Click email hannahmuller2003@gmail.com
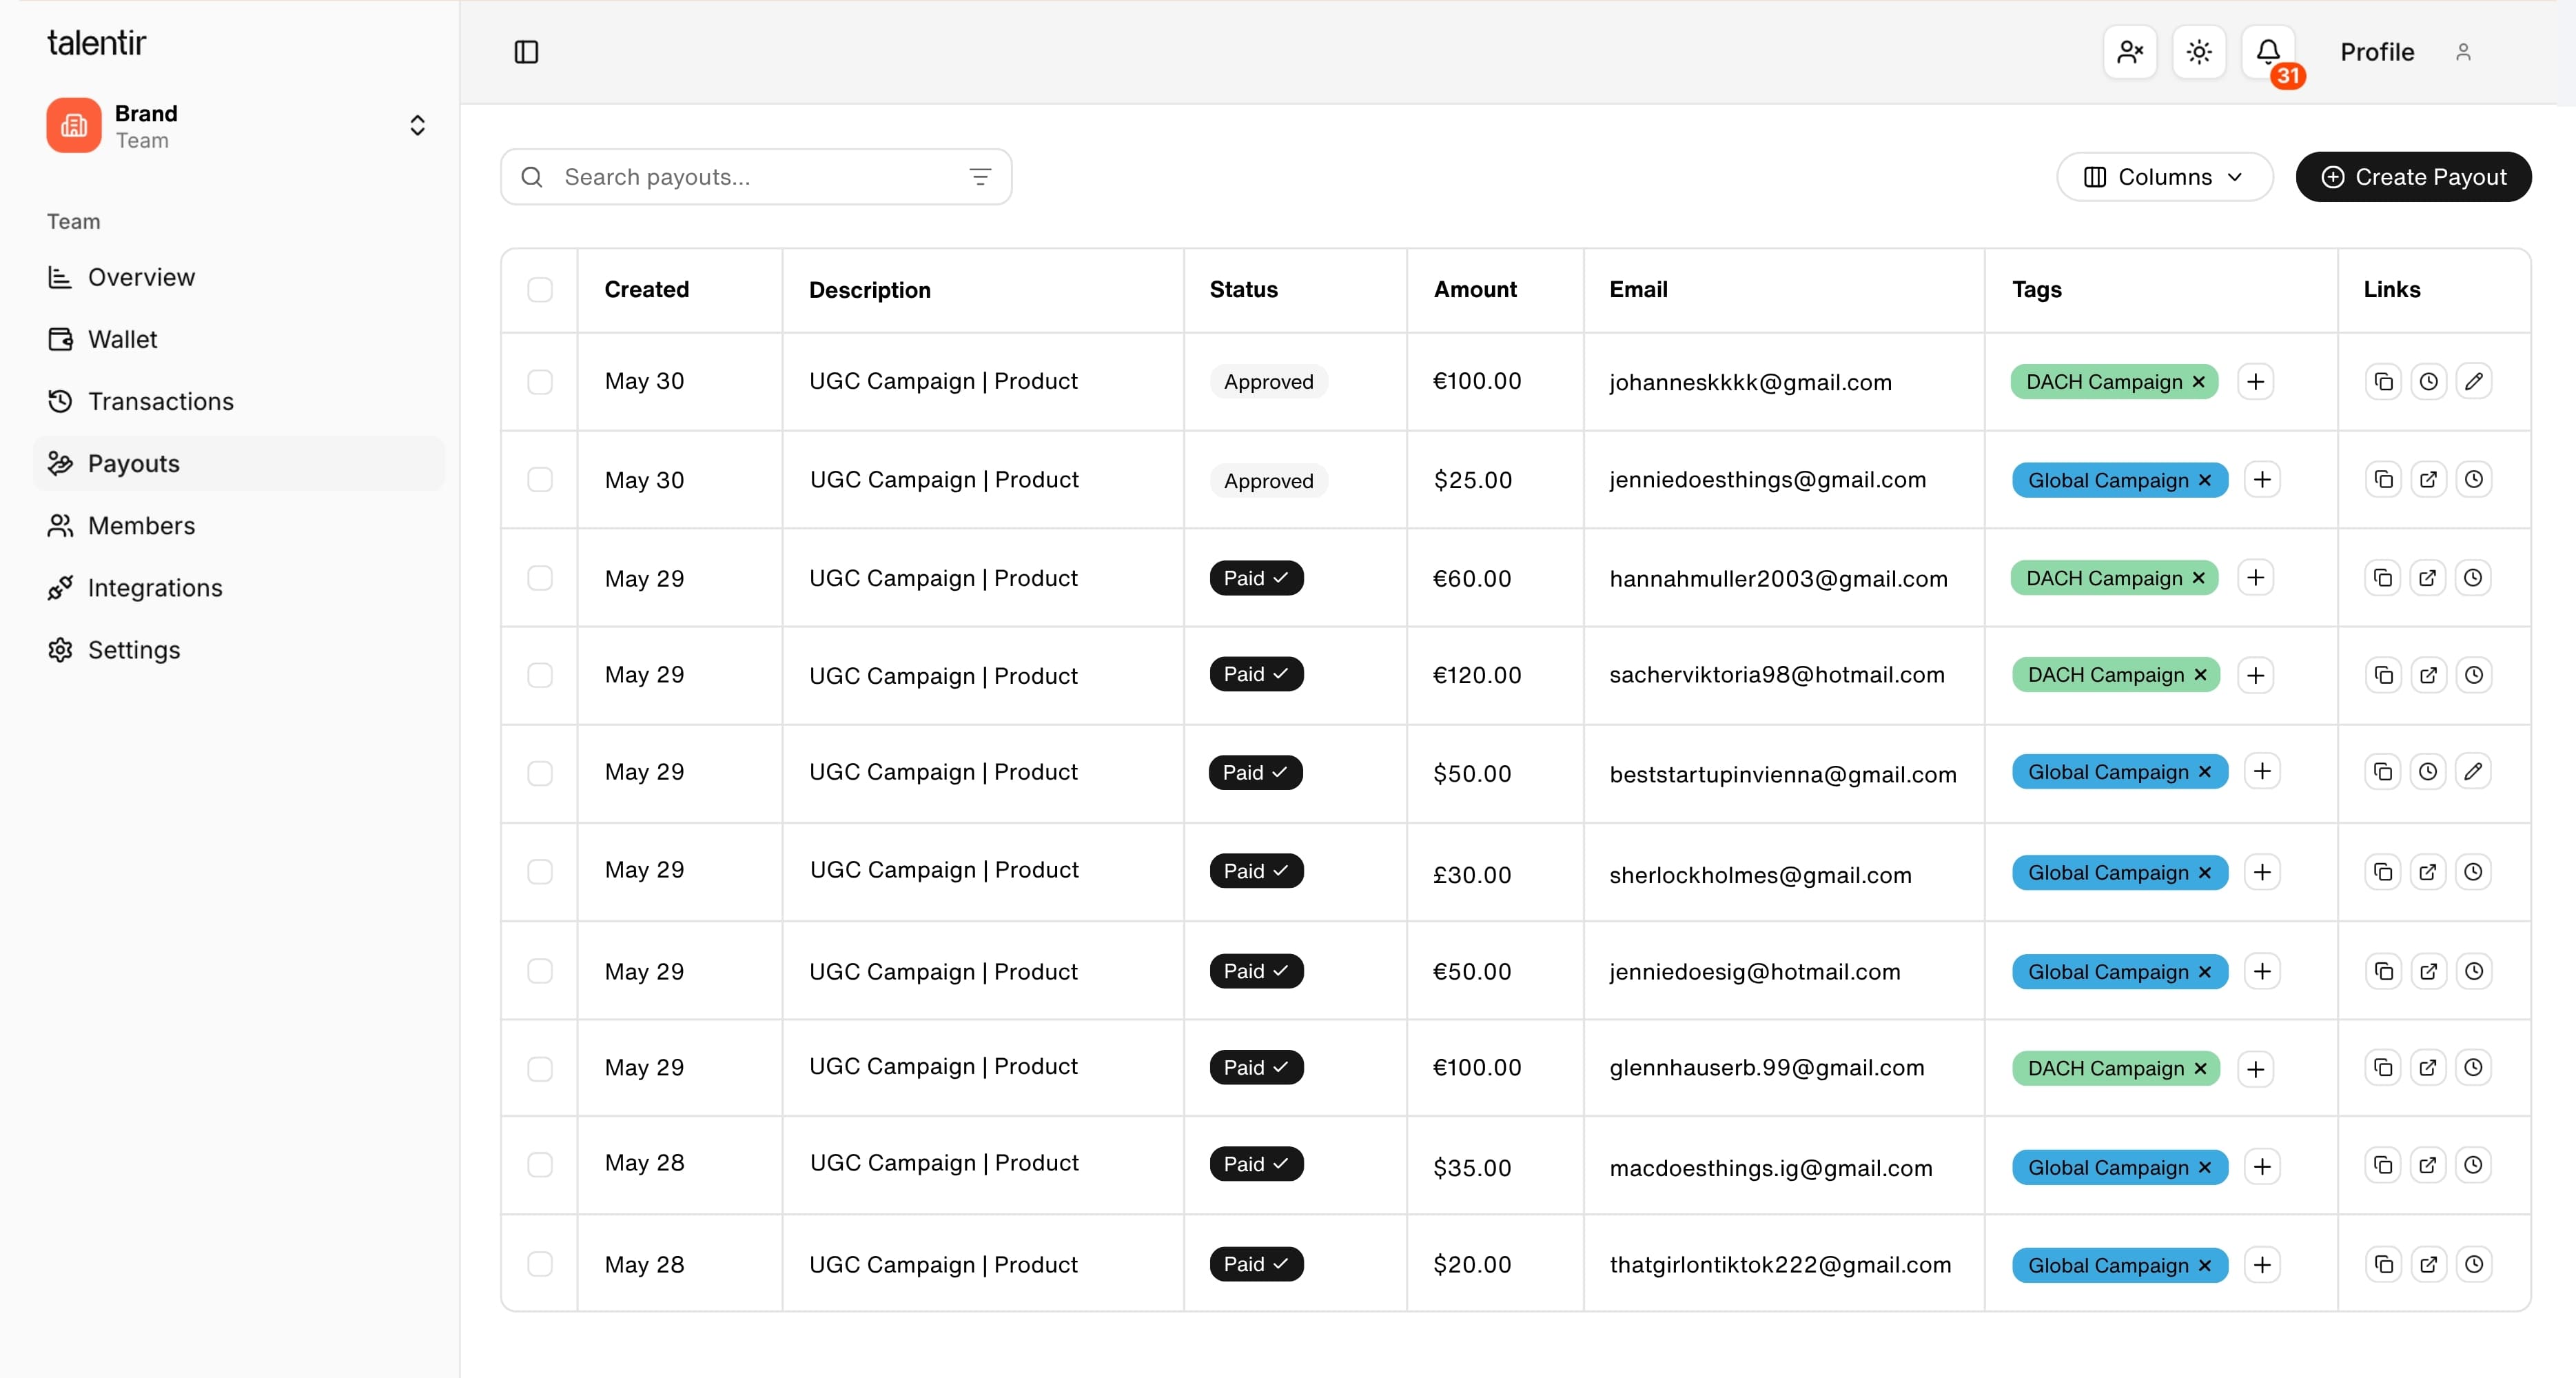 click(x=1778, y=579)
